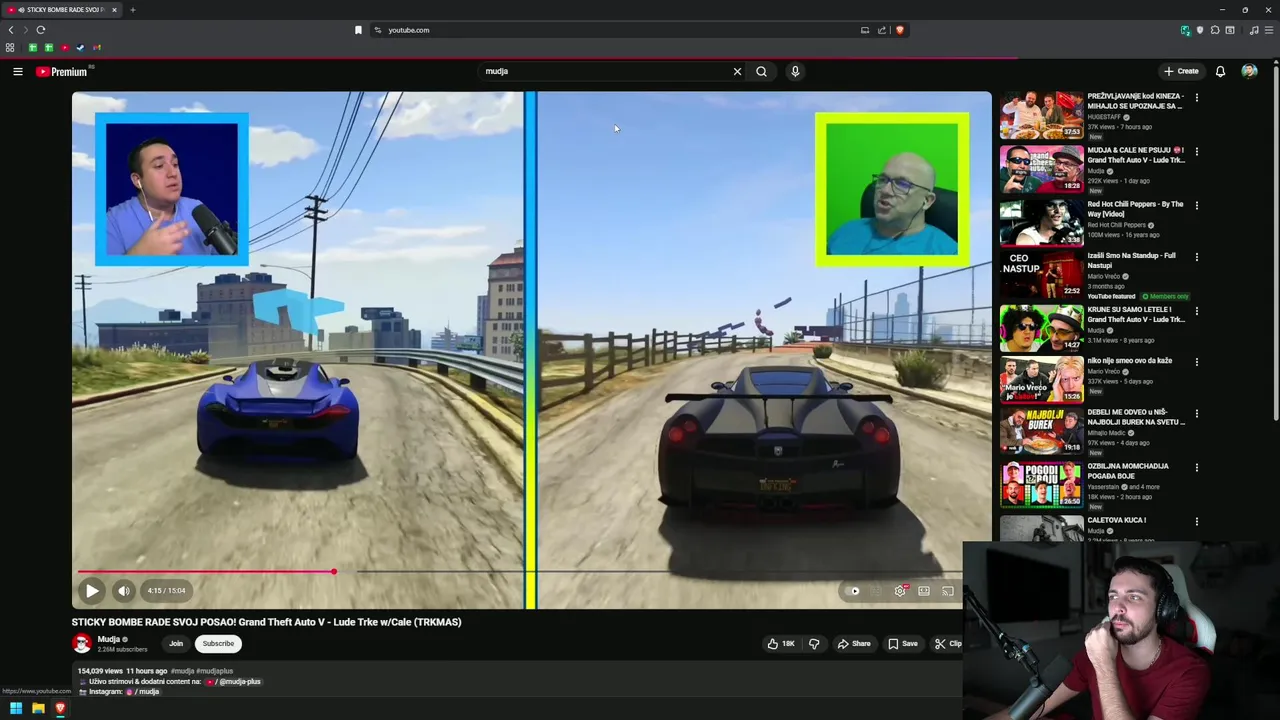Open the account avatar menu
The height and width of the screenshot is (720, 1280).
1249,71
